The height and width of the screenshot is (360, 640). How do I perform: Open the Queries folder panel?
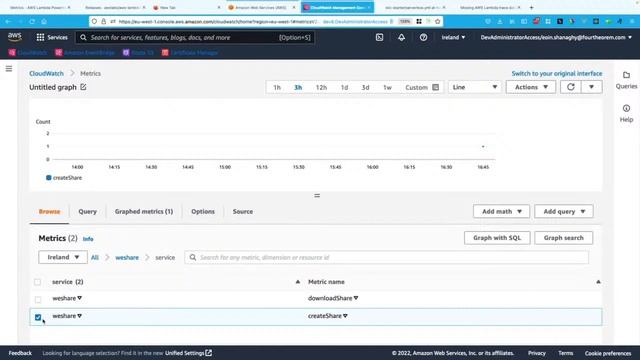(626, 80)
